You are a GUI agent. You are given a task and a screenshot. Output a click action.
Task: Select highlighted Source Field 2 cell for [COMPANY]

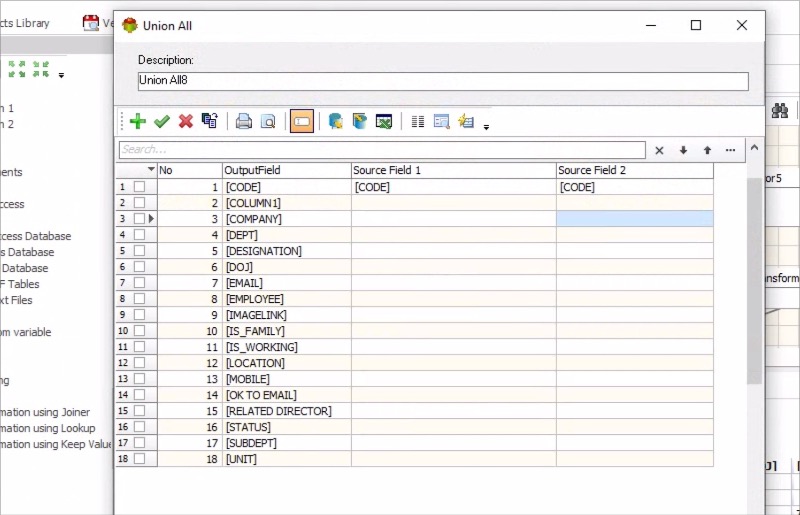click(x=635, y=218)
